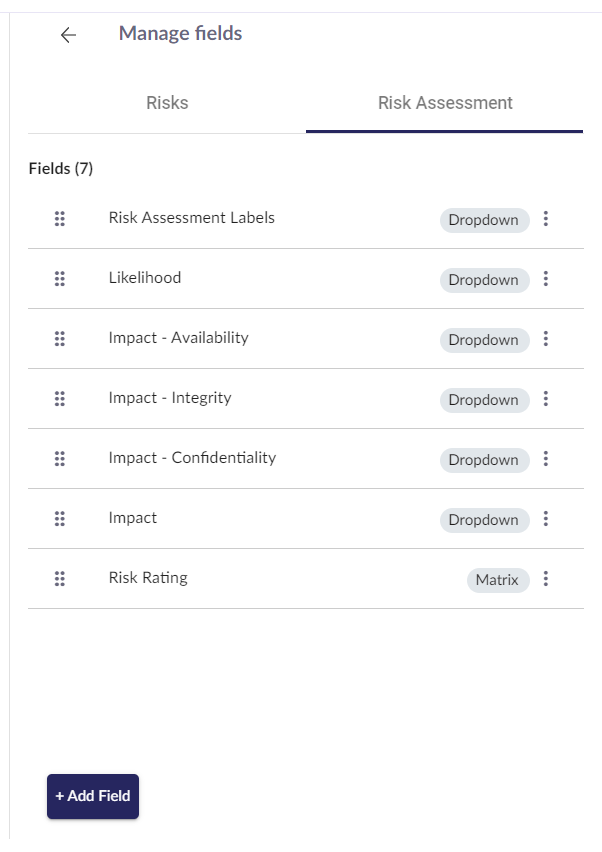The width and height of the screenshot is (602, 852).
Task: Go back using the left arrow icon
Action: (68, 35)
